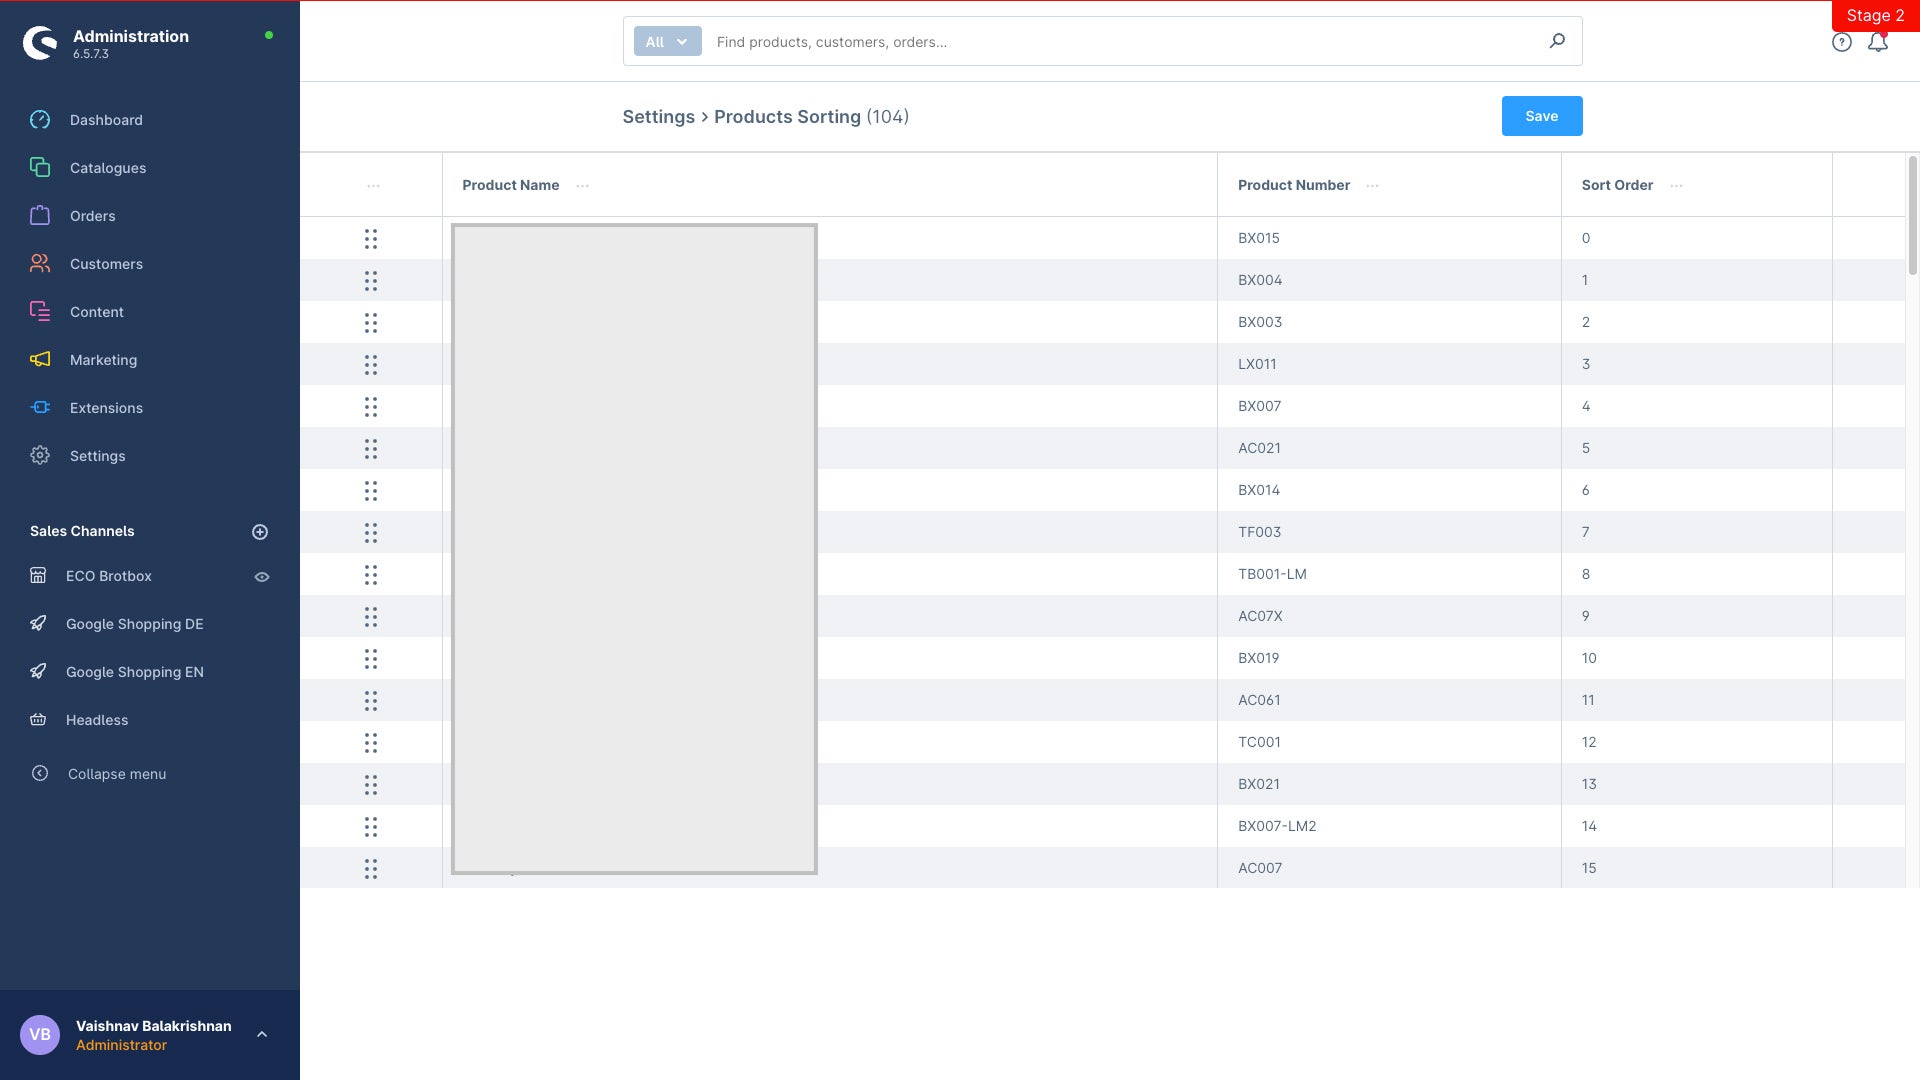Click the Extensions navigation icon
The width and height of the screenshot is (1920, 1080).
point(40,407)
